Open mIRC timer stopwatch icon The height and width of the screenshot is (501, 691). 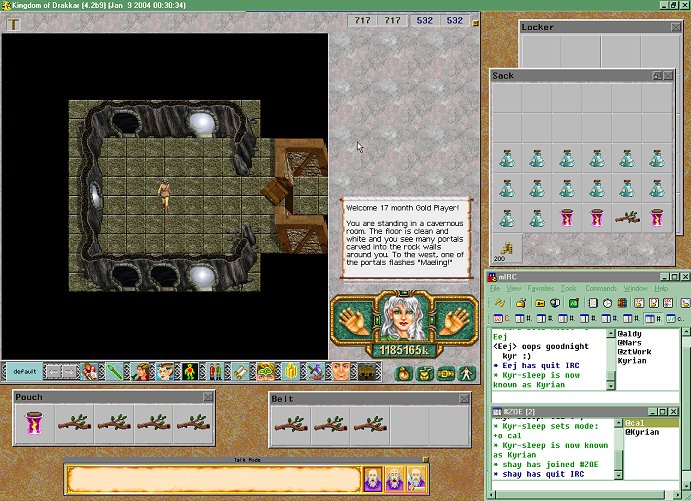click(x=607, y=303)
